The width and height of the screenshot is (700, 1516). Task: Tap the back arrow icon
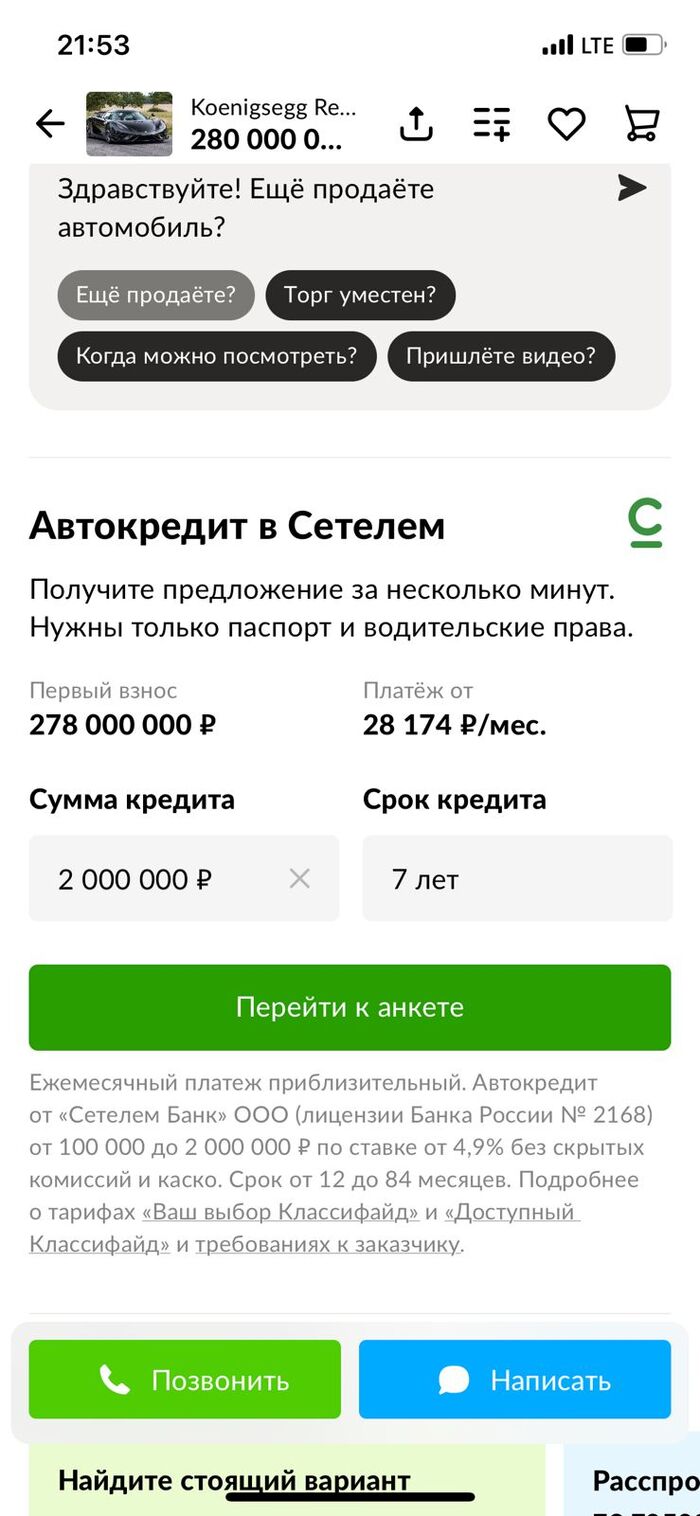coord(50,124)
